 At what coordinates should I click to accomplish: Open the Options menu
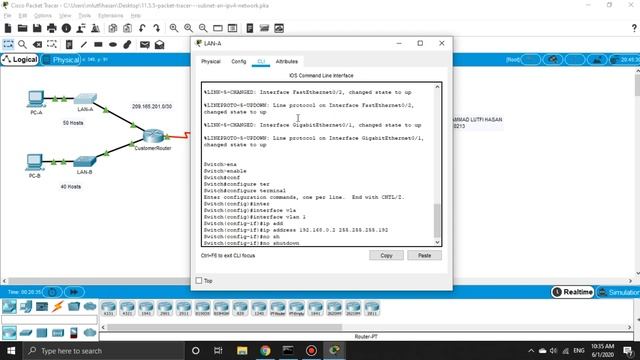(42, 16)
